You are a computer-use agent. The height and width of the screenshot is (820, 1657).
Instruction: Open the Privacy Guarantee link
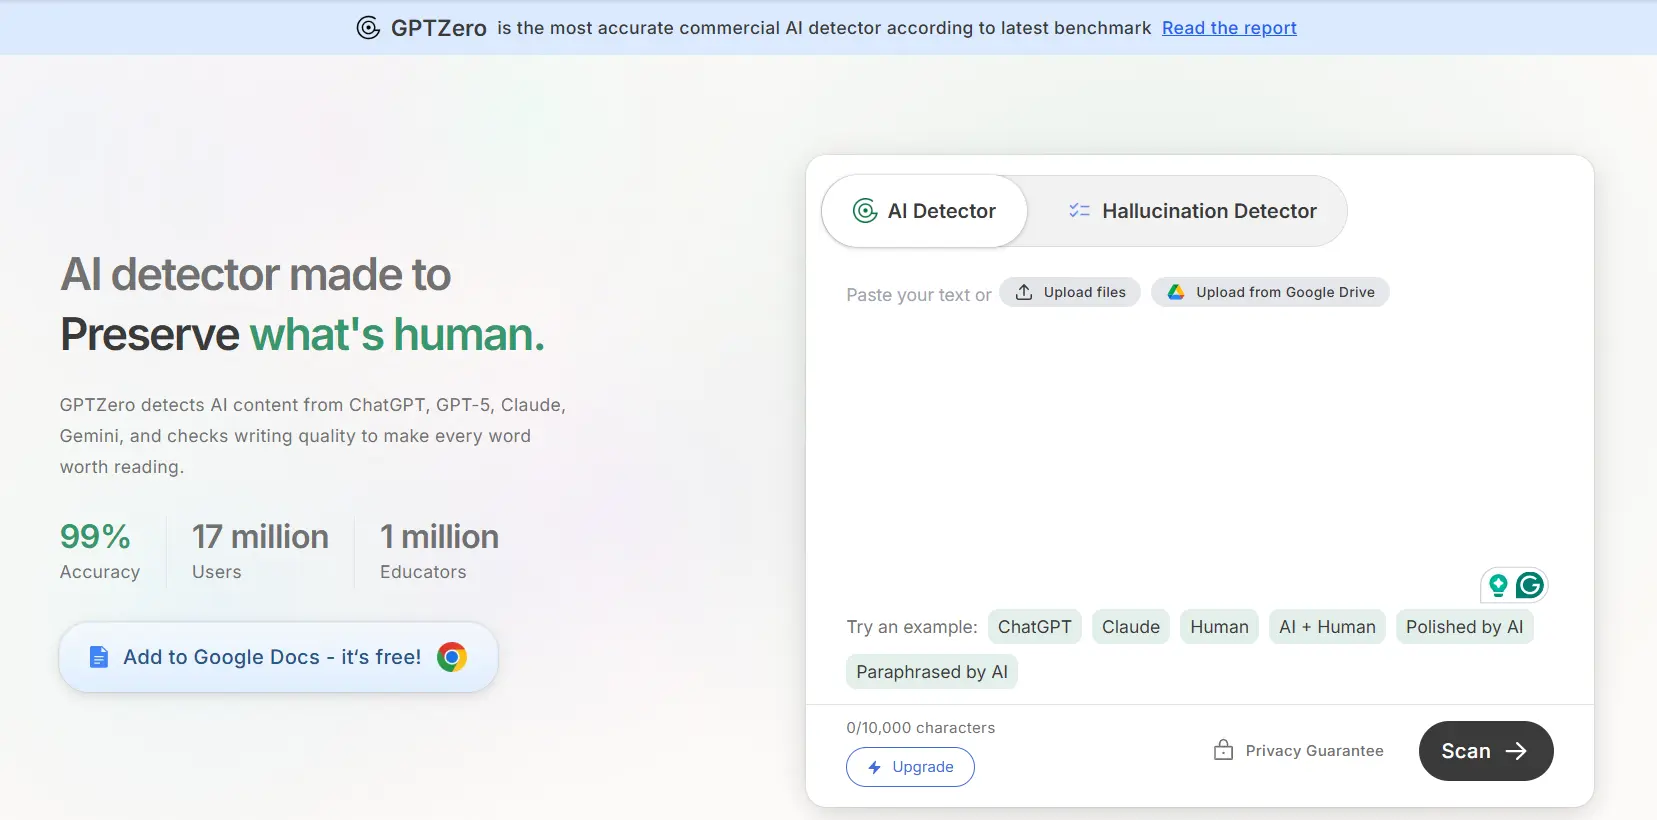click(x=1298, y=751)
